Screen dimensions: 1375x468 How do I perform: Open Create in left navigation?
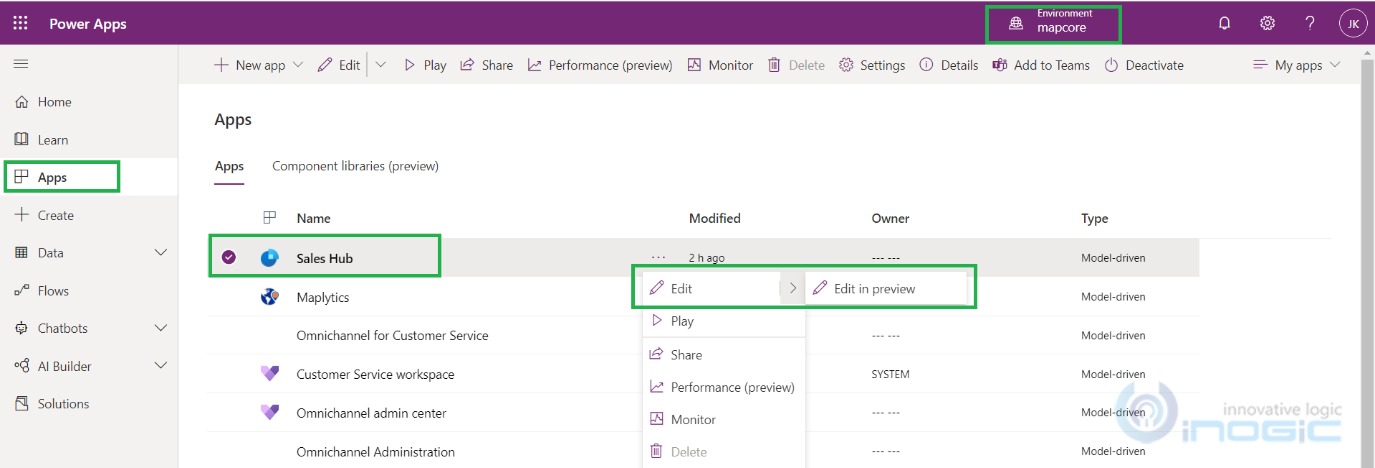point(56,215)
